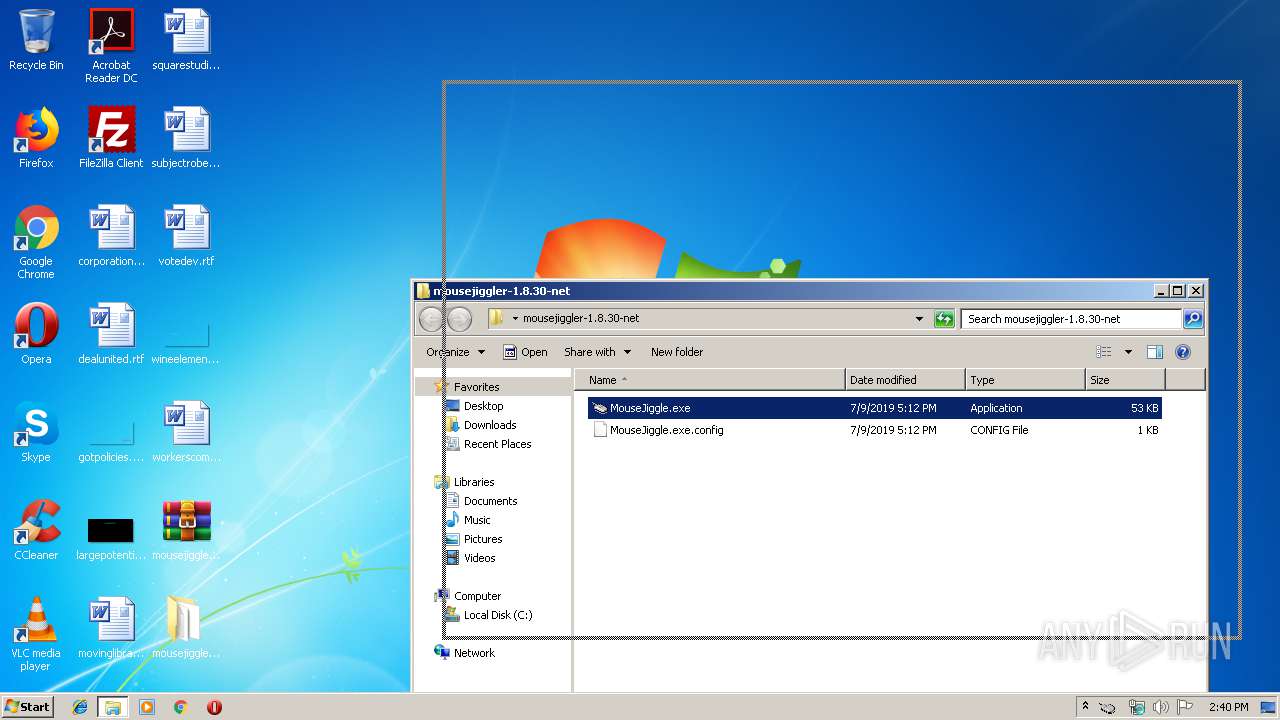Change the view with the views icon
This screenshot has width=1280, height=720.
(1104, 352)
